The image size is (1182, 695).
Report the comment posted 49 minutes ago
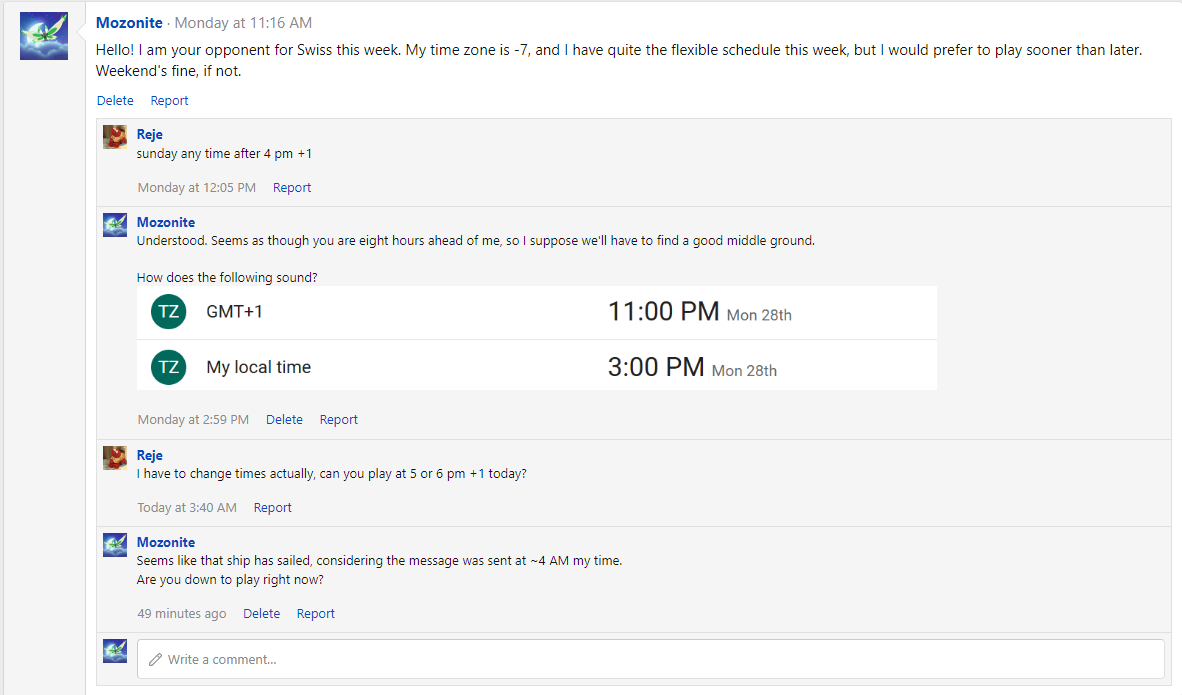(315, 614)
